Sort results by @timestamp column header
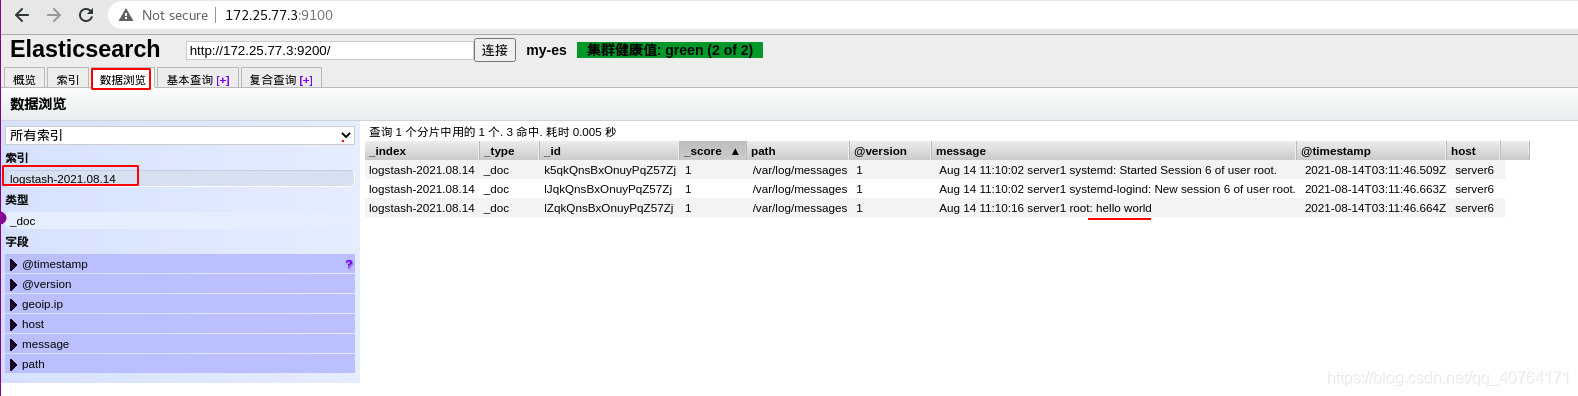Screen dimensions: 1578x396 coord(1372,151)
